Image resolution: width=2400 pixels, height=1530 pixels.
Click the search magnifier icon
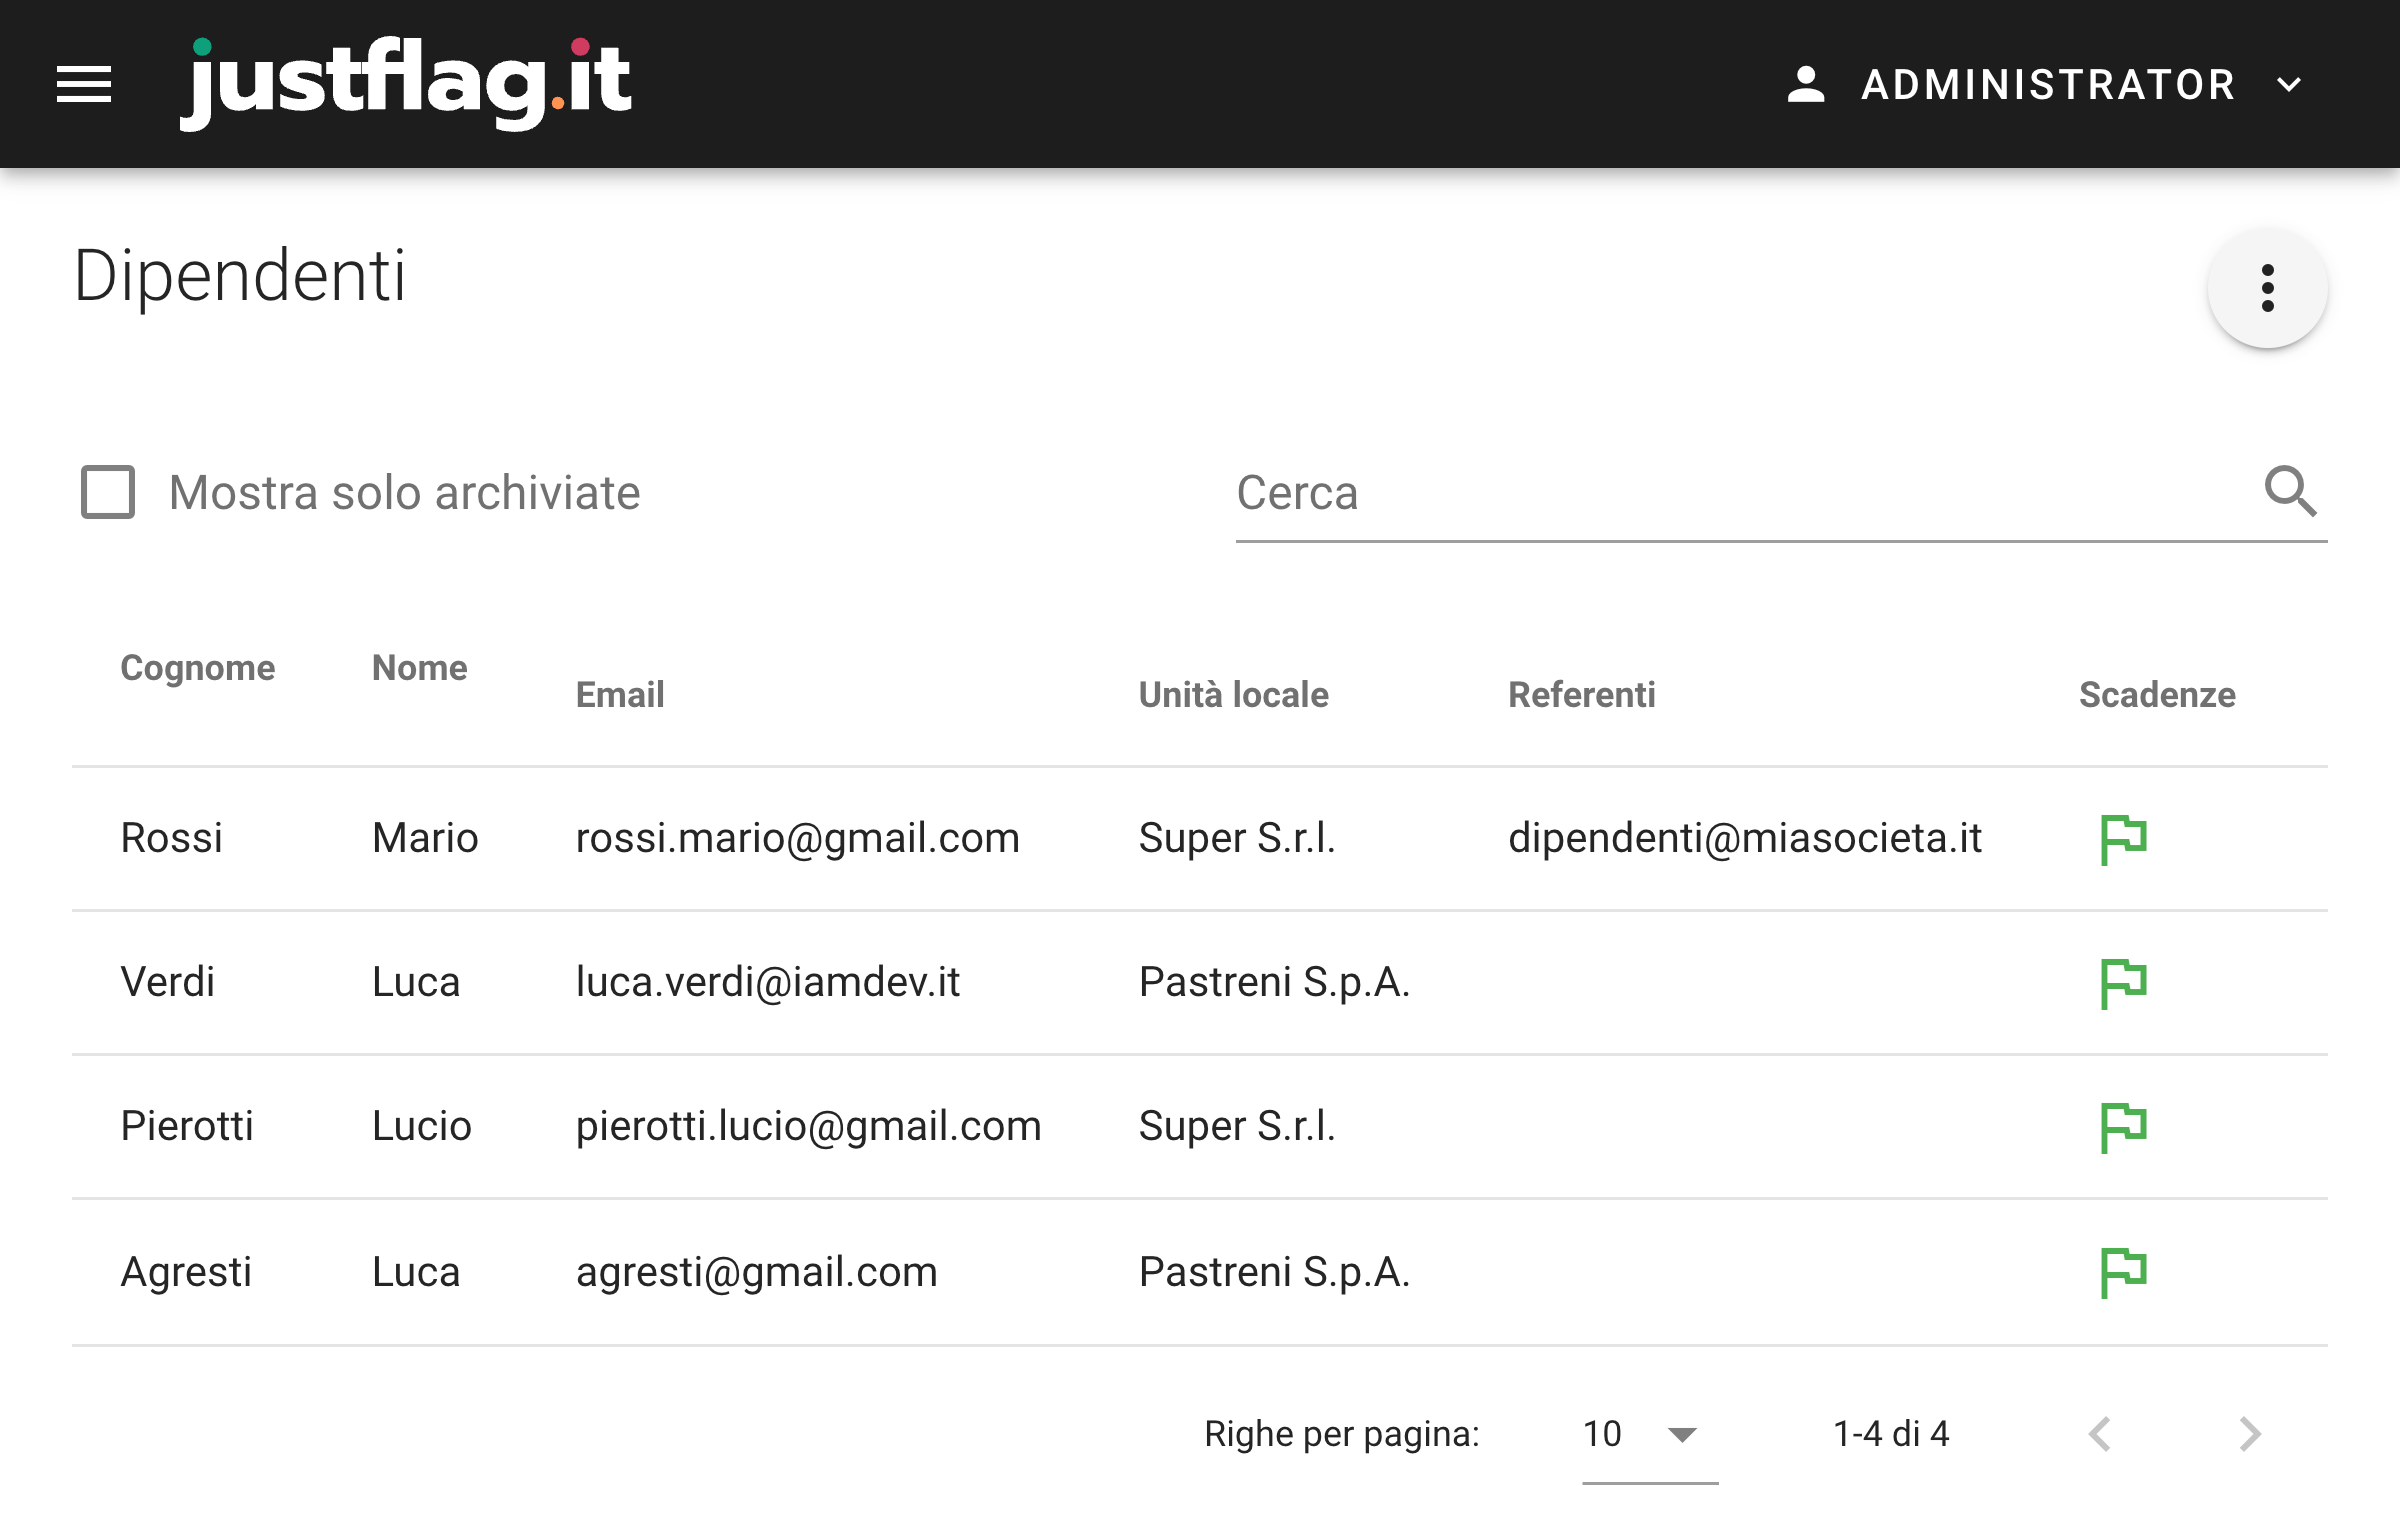tap(2289, 491)
